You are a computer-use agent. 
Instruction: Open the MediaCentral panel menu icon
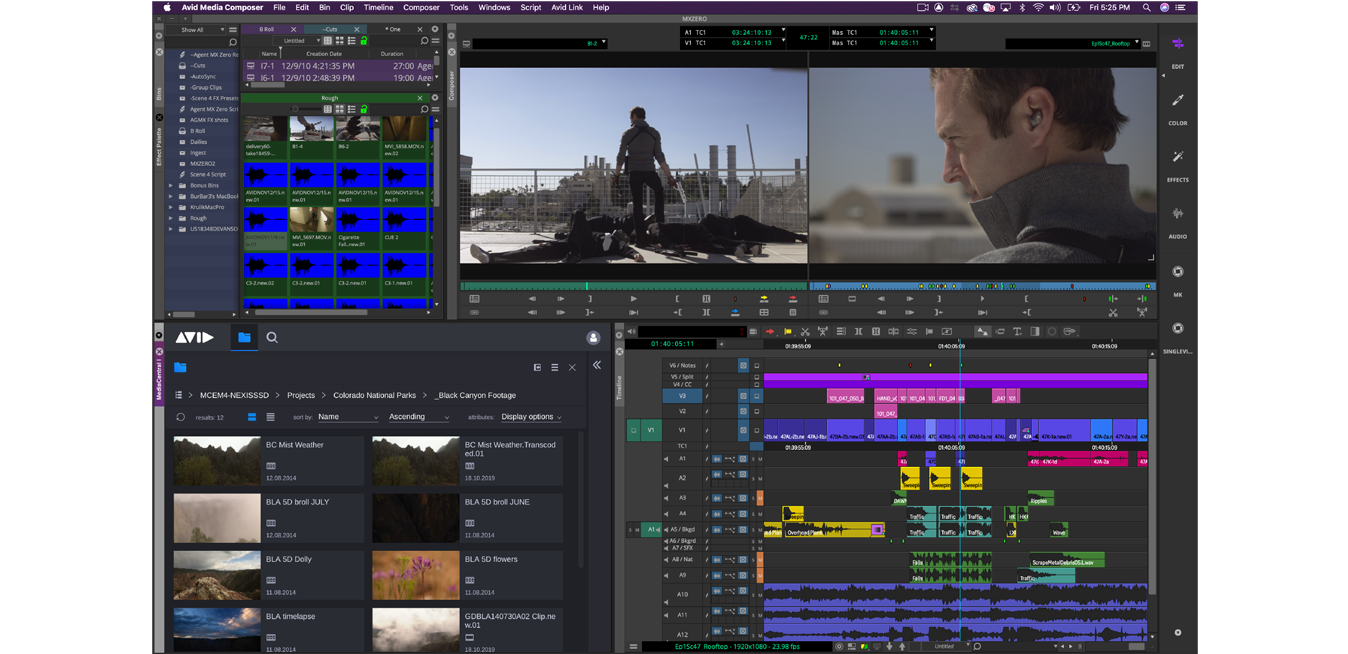tap(554, 367)
